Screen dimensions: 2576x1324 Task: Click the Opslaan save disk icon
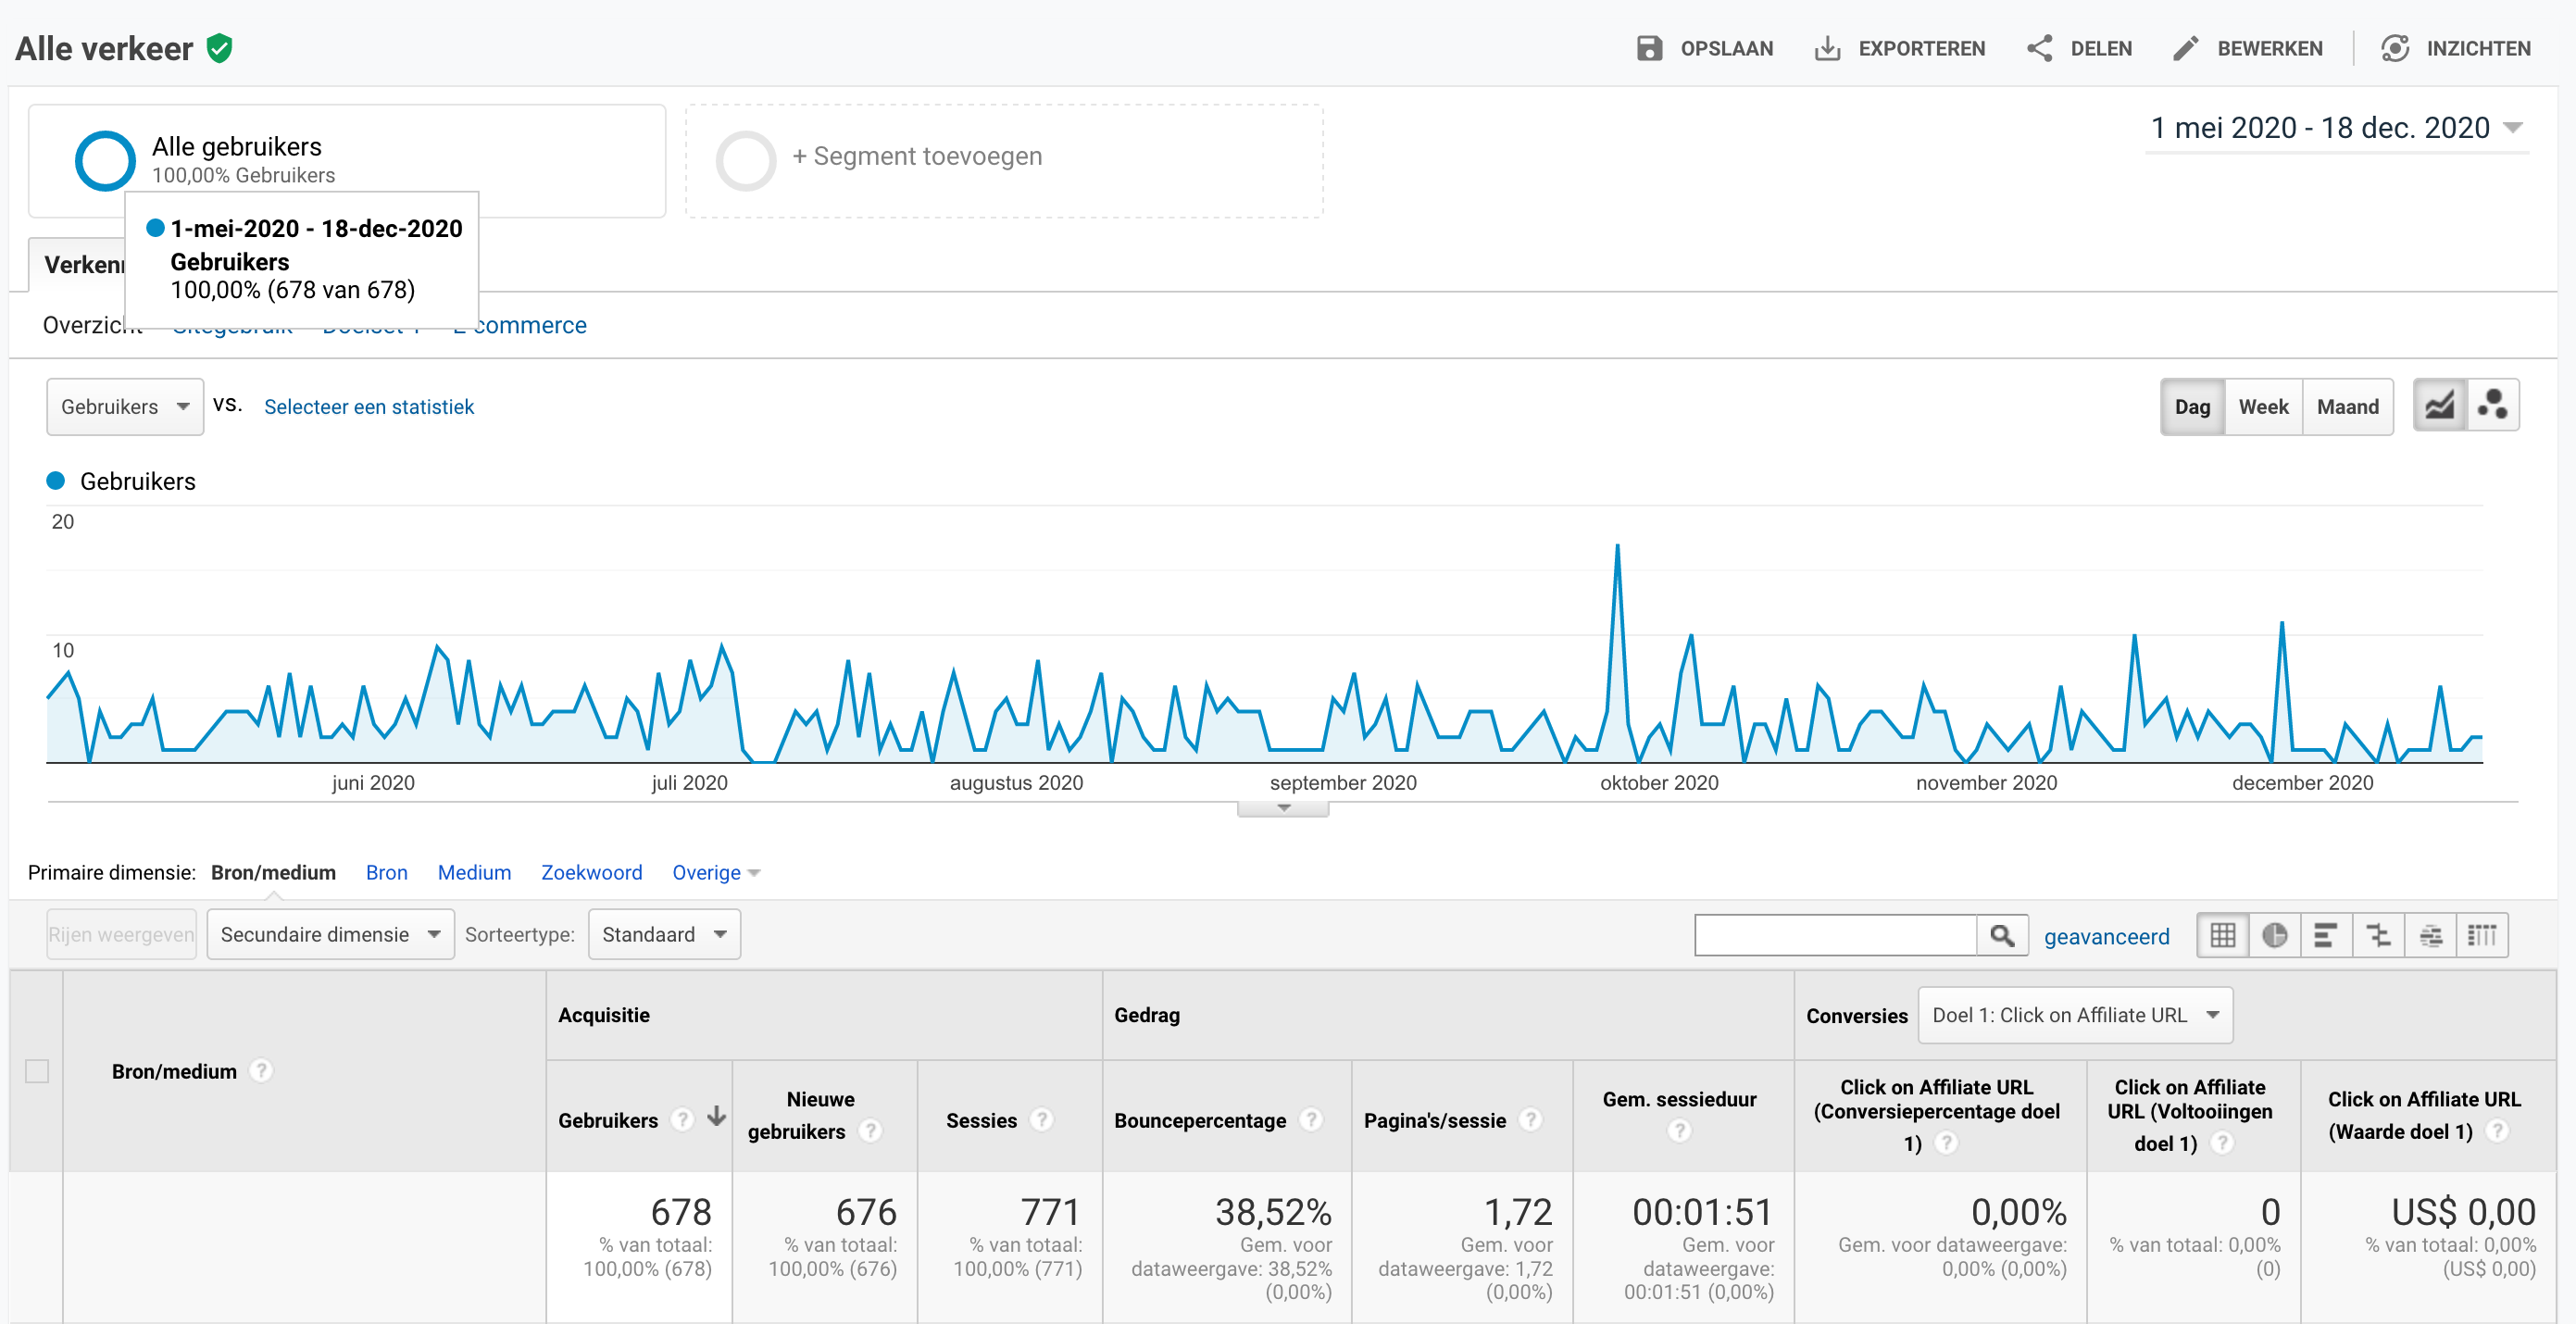point(1649,48)
